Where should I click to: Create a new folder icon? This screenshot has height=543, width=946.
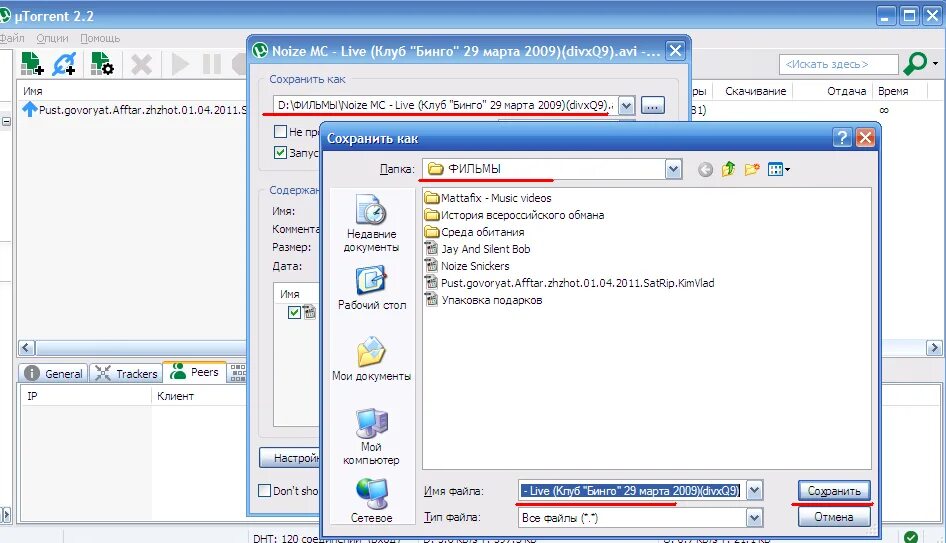[x=752, y=170]
